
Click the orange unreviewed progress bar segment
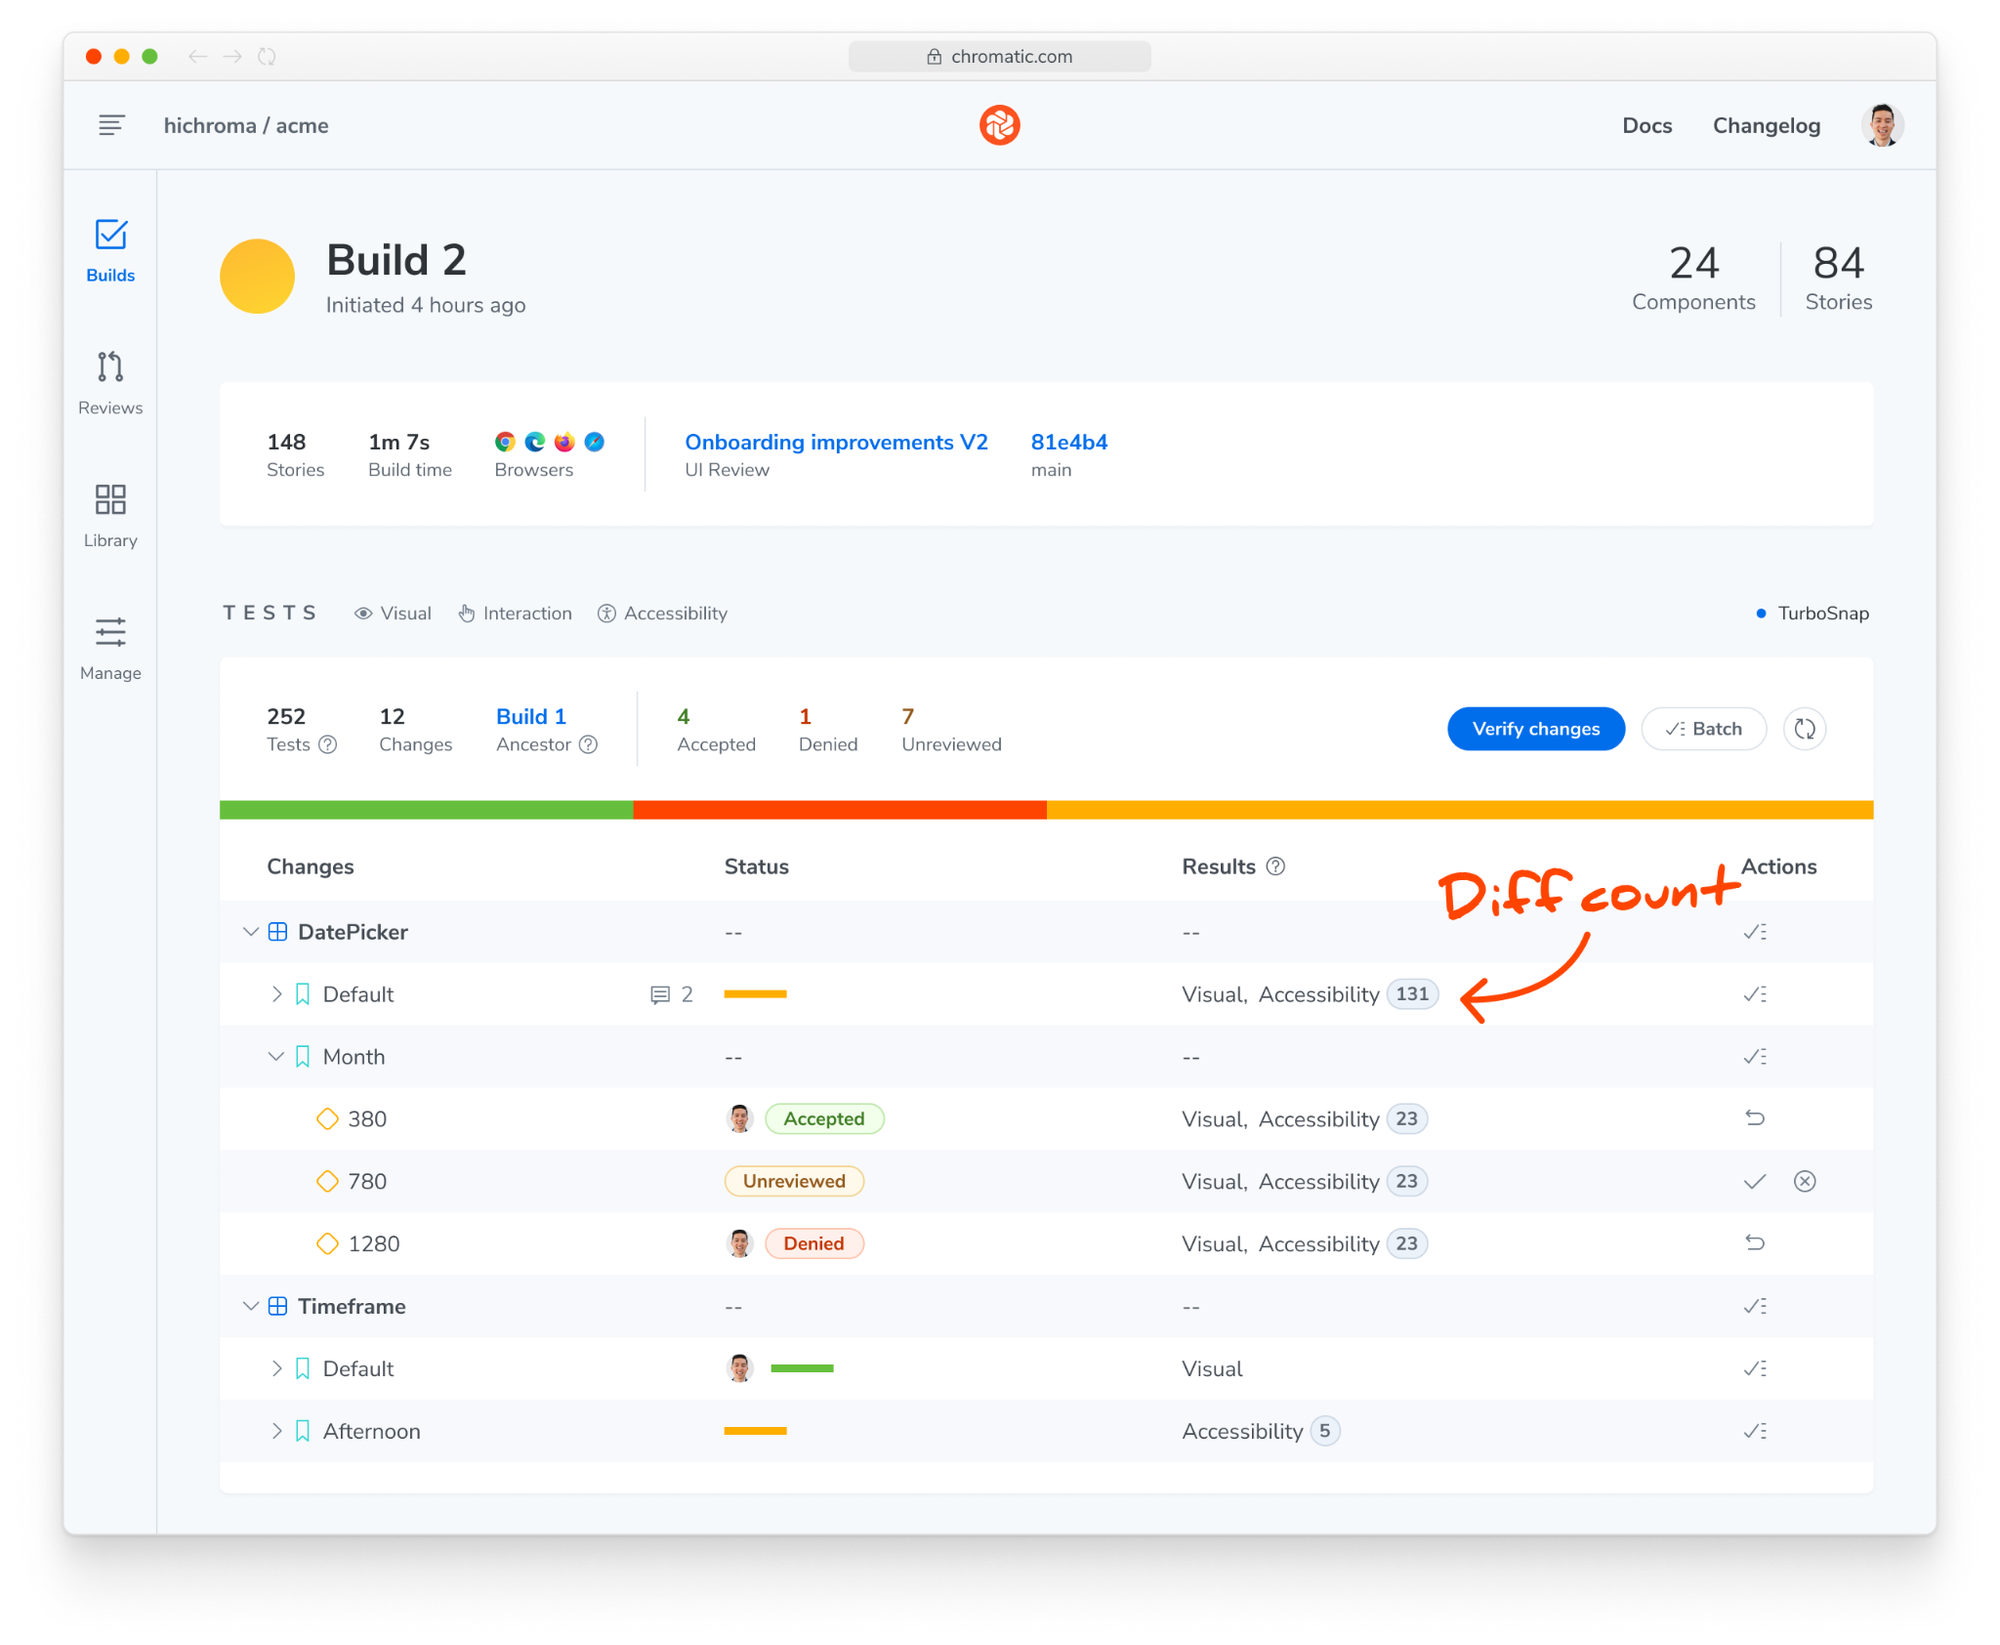1459,810
